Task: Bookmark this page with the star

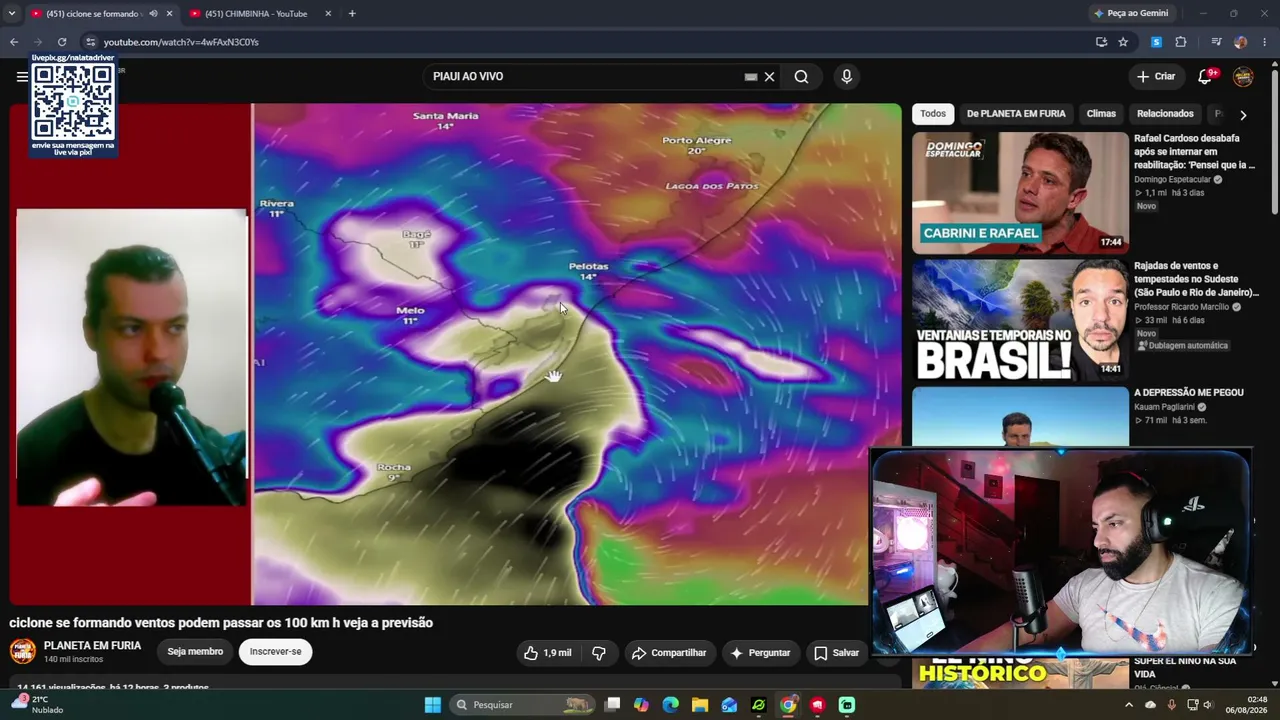Action: pos(1123,42)
